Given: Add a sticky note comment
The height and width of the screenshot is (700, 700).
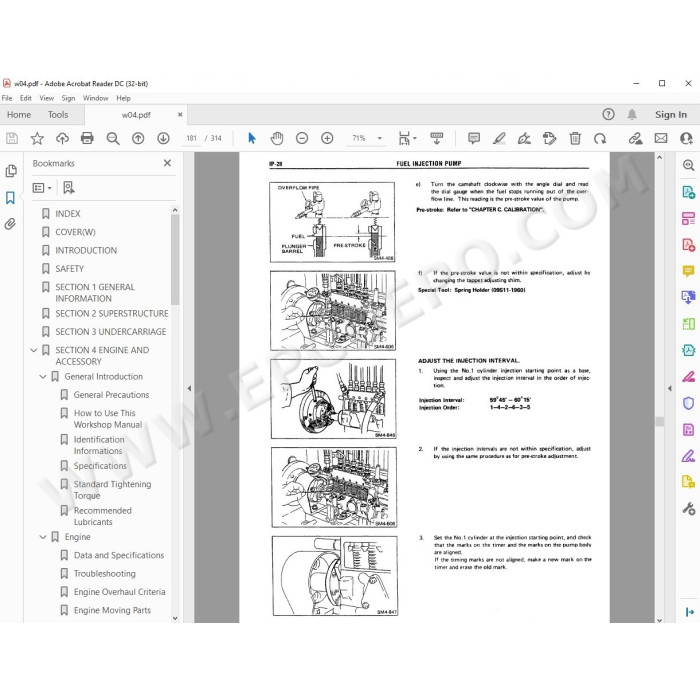Looking at the screenshot, I should point(474,138).
